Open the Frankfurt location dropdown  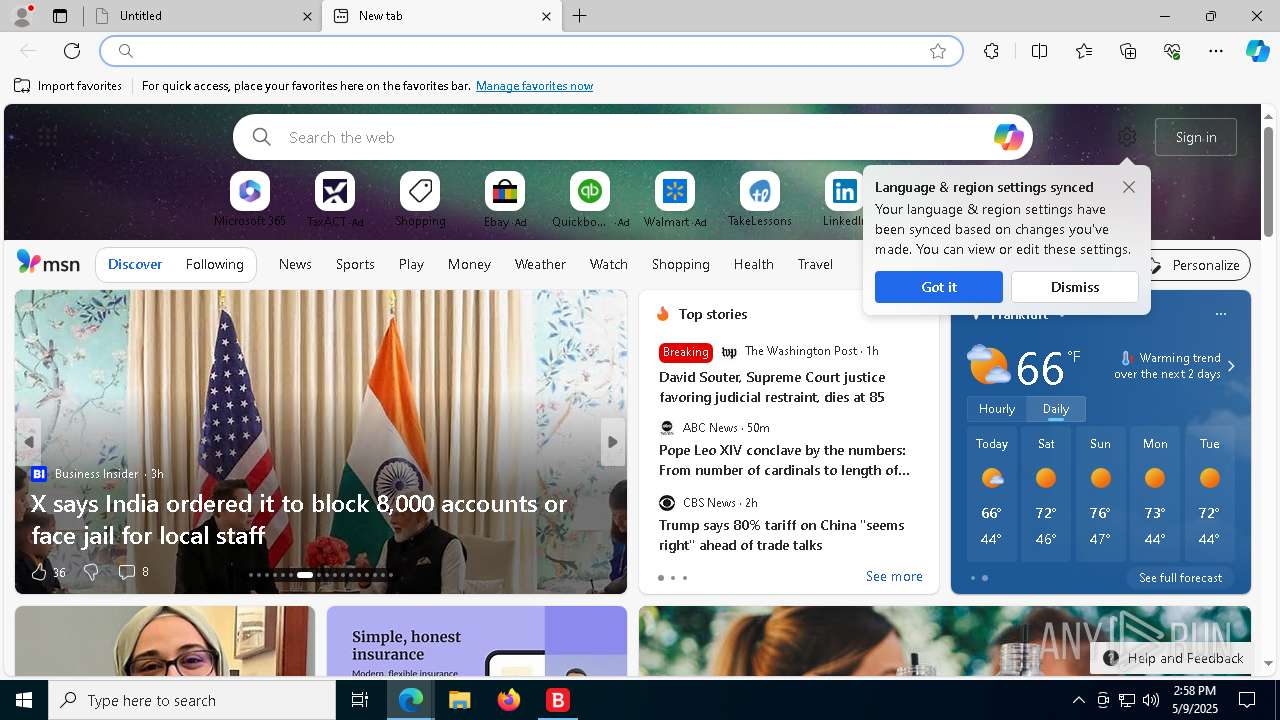(x=1062, y=314)
